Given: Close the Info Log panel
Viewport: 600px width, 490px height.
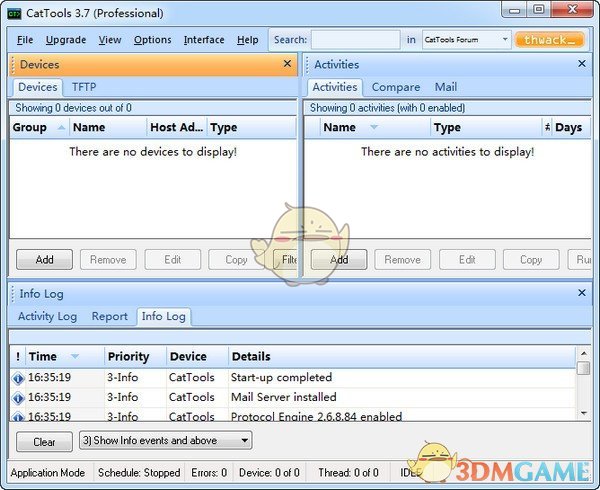Looking at the screenshot, I should tap(582, 293).
